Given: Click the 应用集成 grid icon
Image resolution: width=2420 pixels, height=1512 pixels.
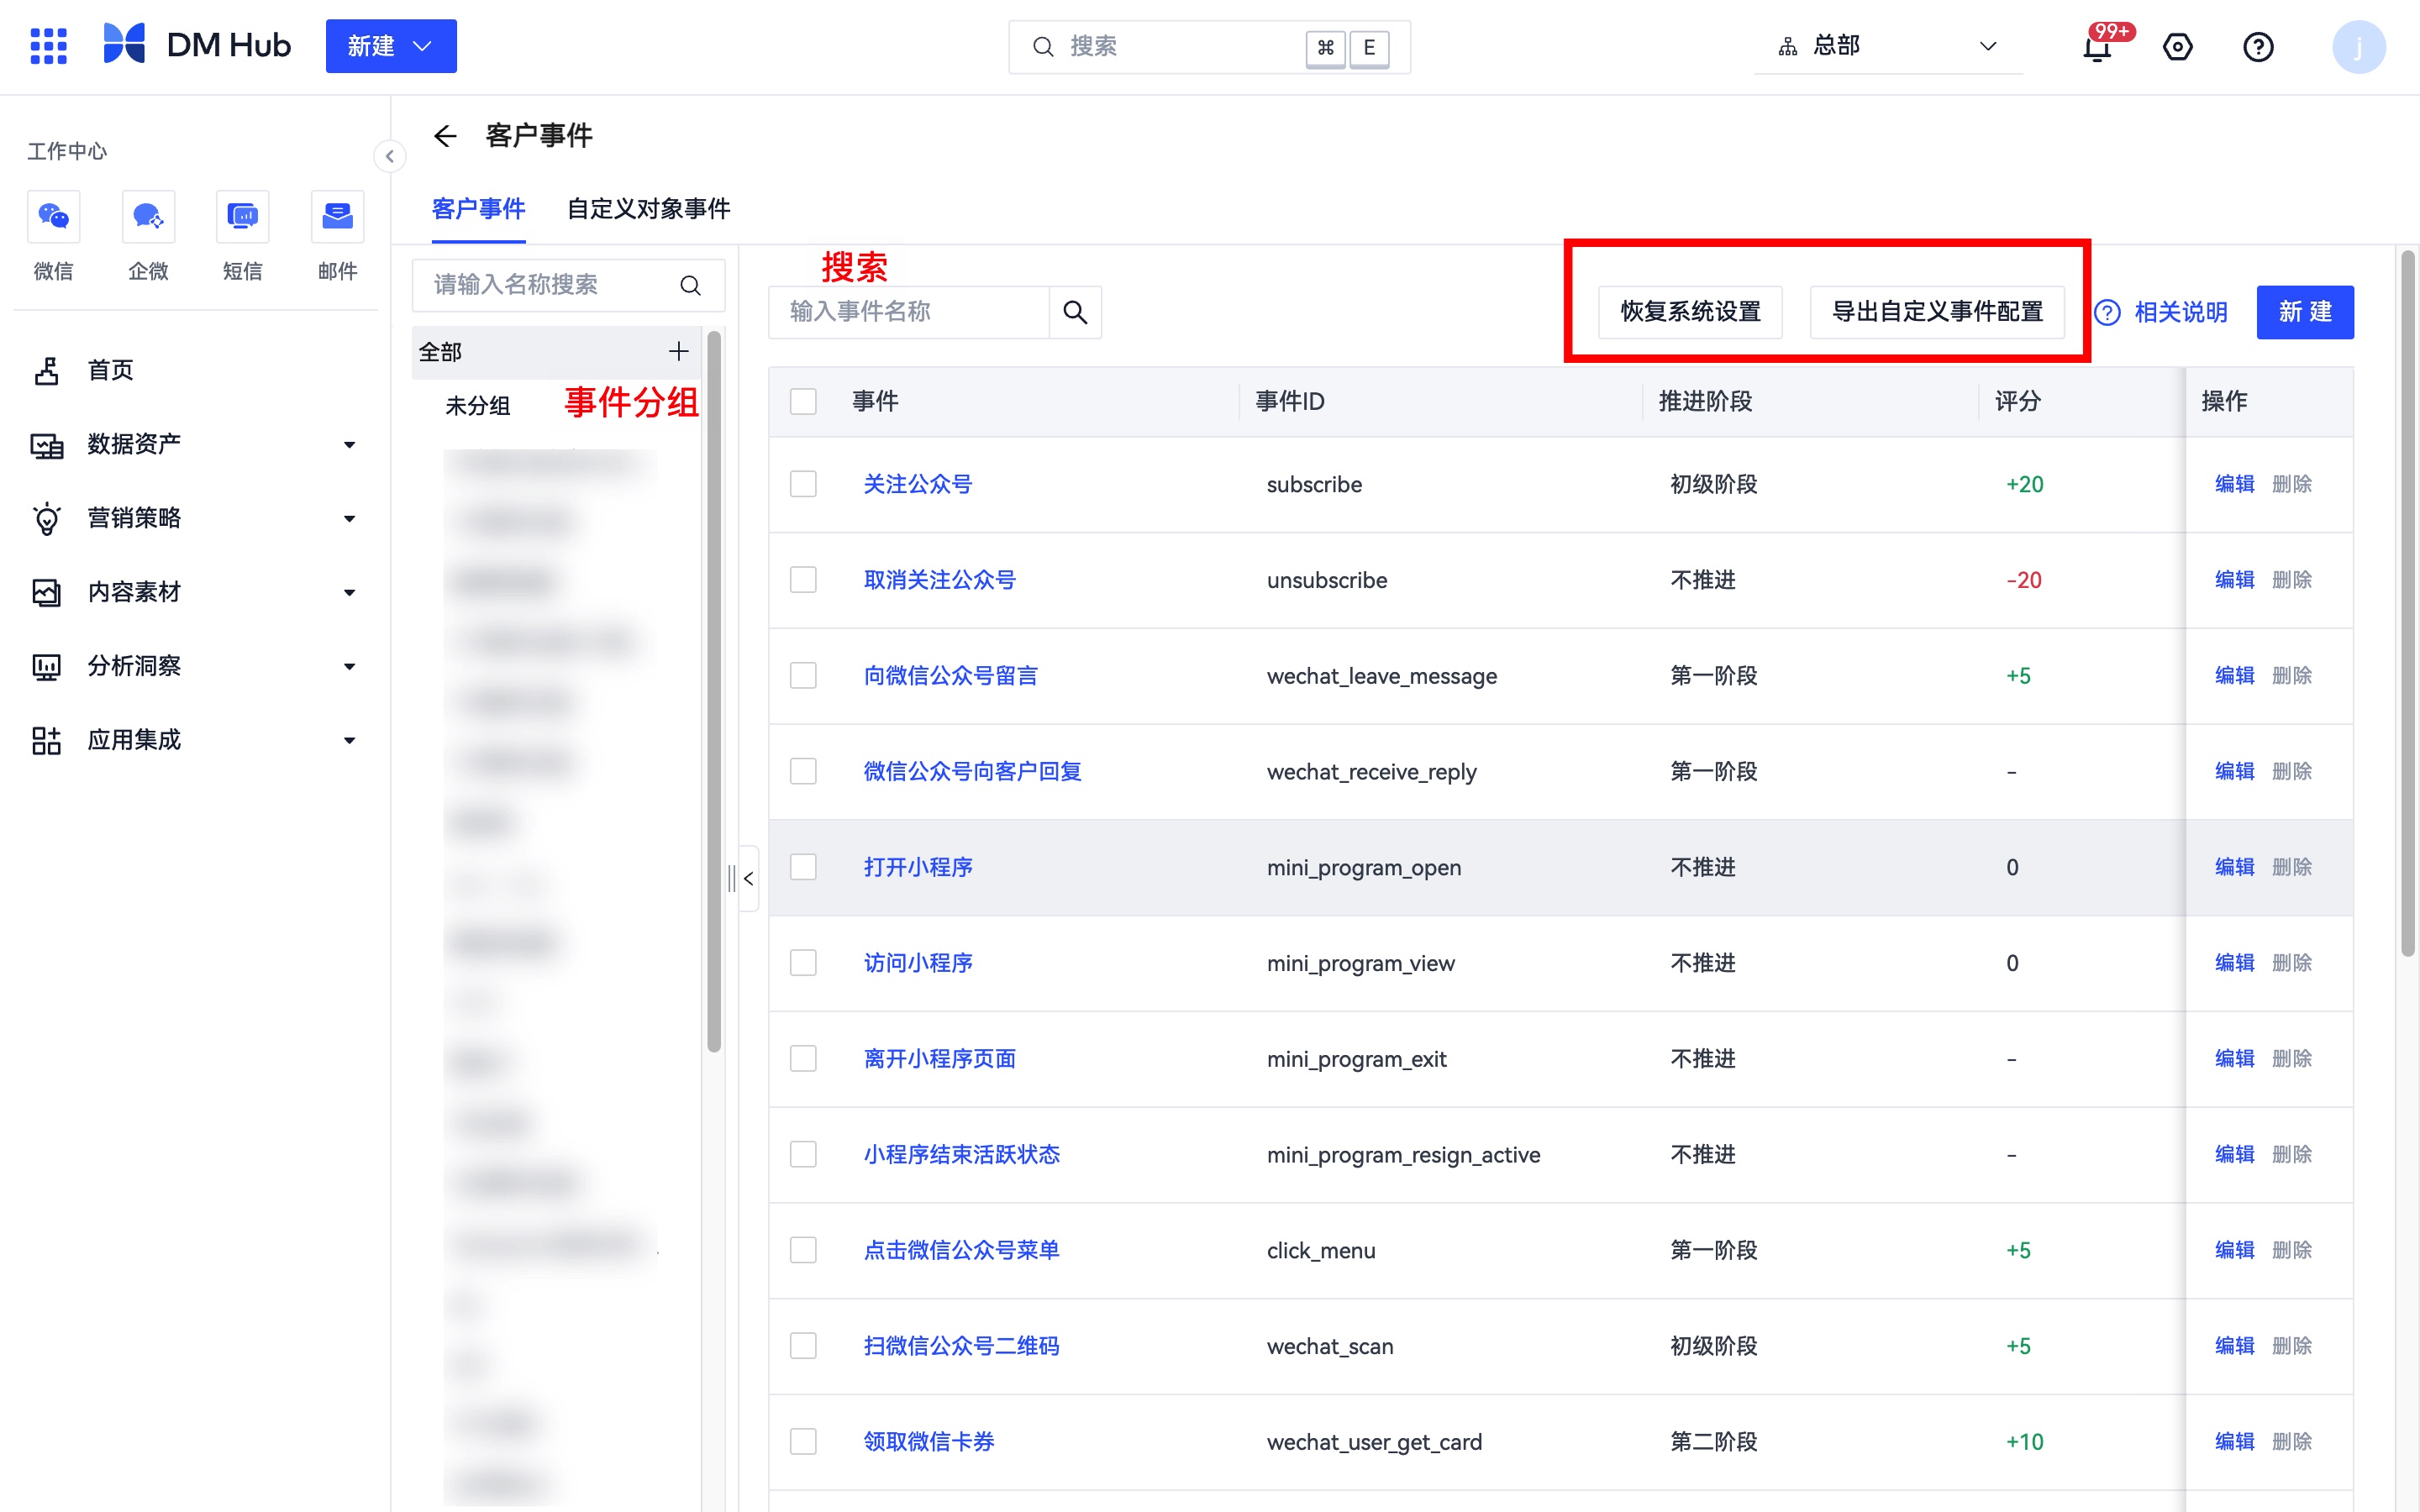Looking at the screenshot, I should click(x=46, y=740).
